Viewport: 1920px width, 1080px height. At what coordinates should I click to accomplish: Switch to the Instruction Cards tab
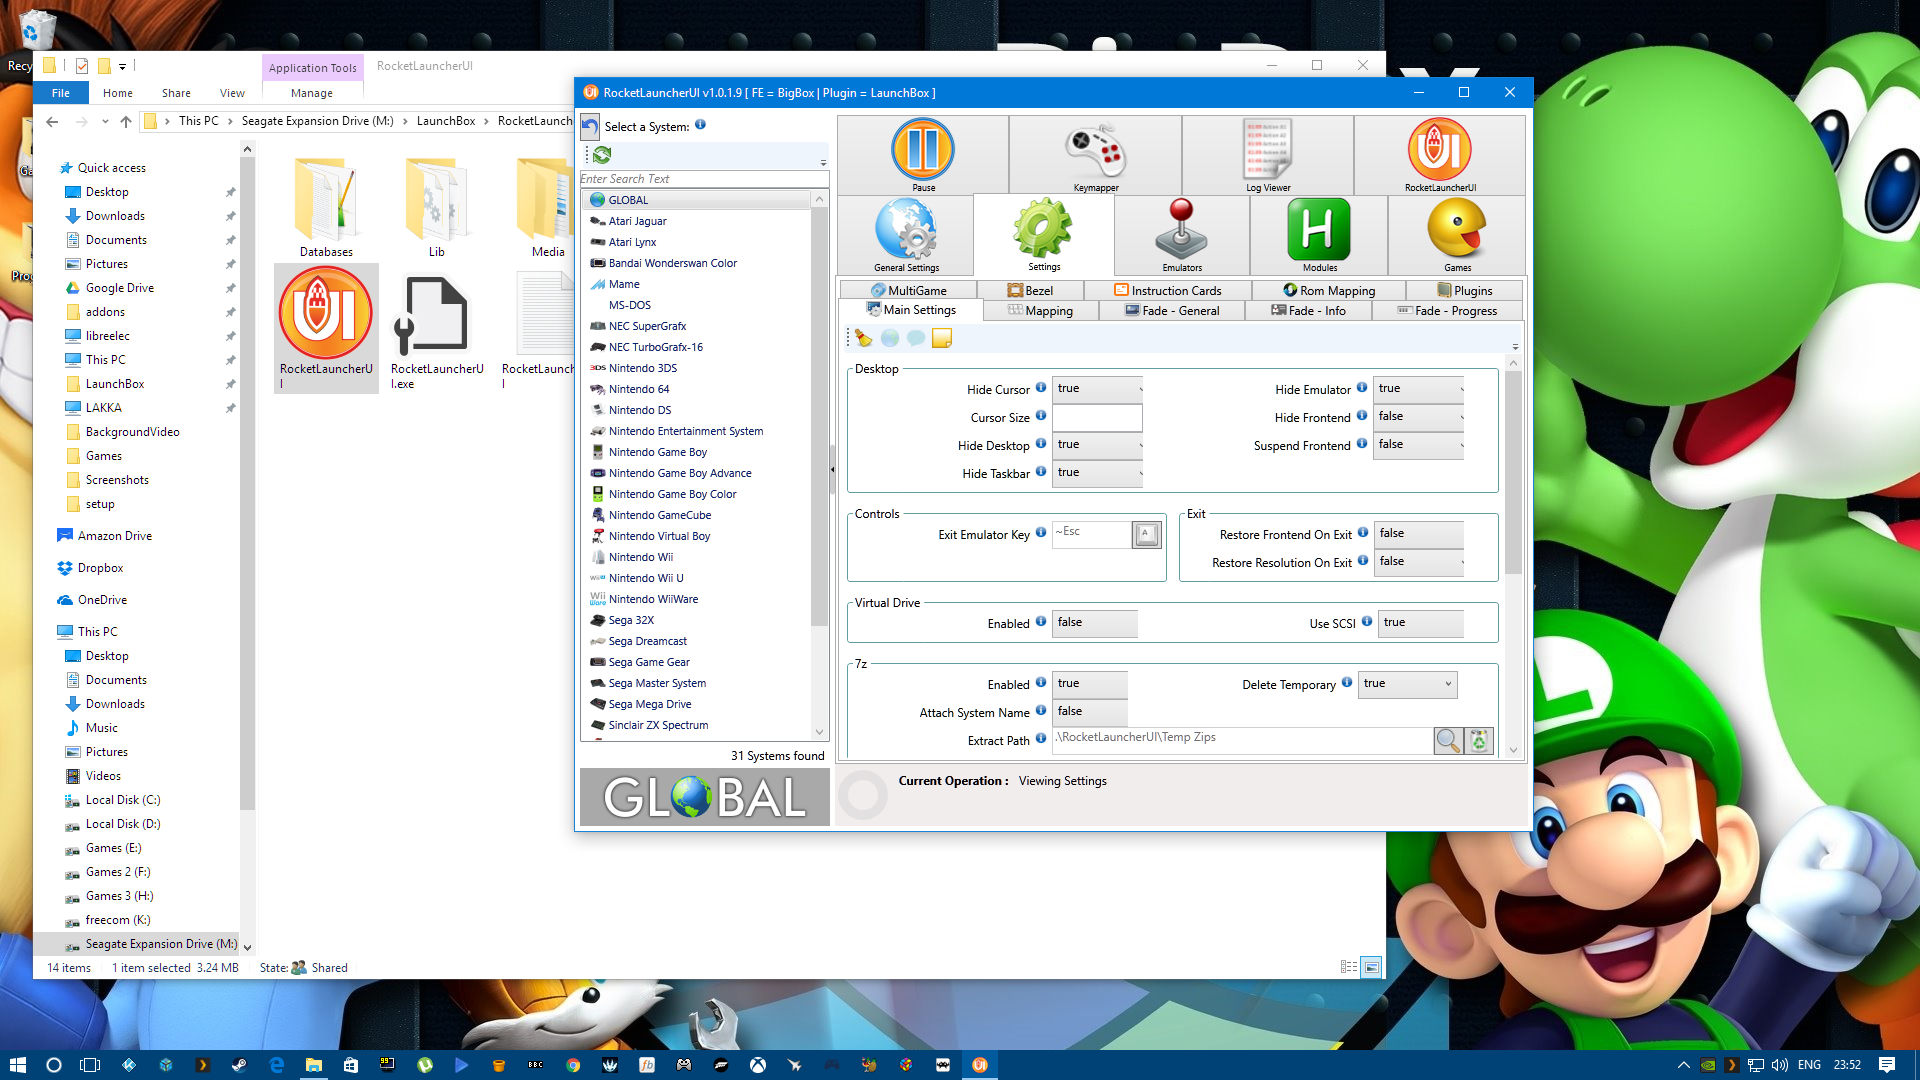(1168, 290)
